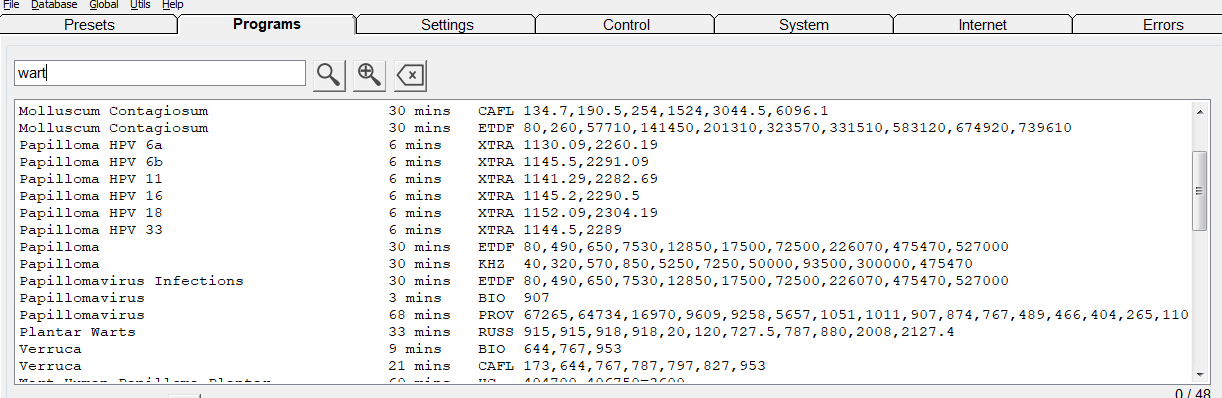Screen dimensions: 1222x398
Task: Select Papillomavirus Infections row
Action: click(603, 281)
